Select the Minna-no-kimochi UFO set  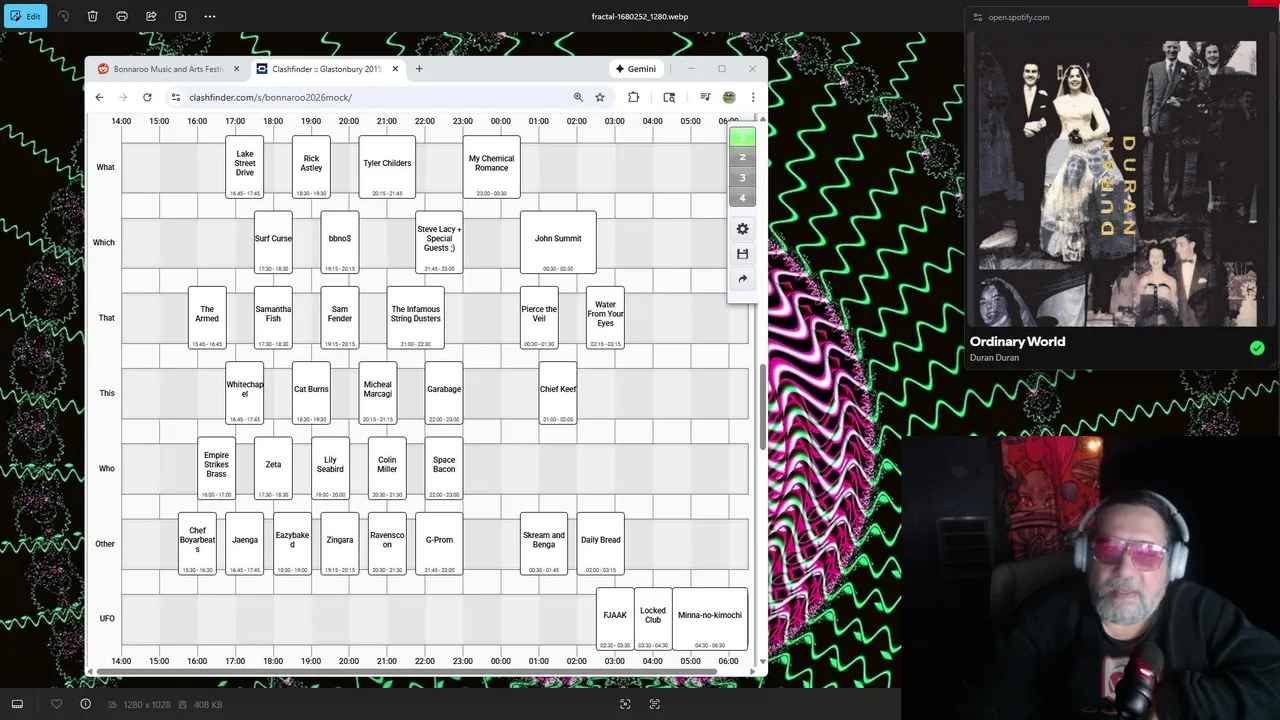(710, 619)
